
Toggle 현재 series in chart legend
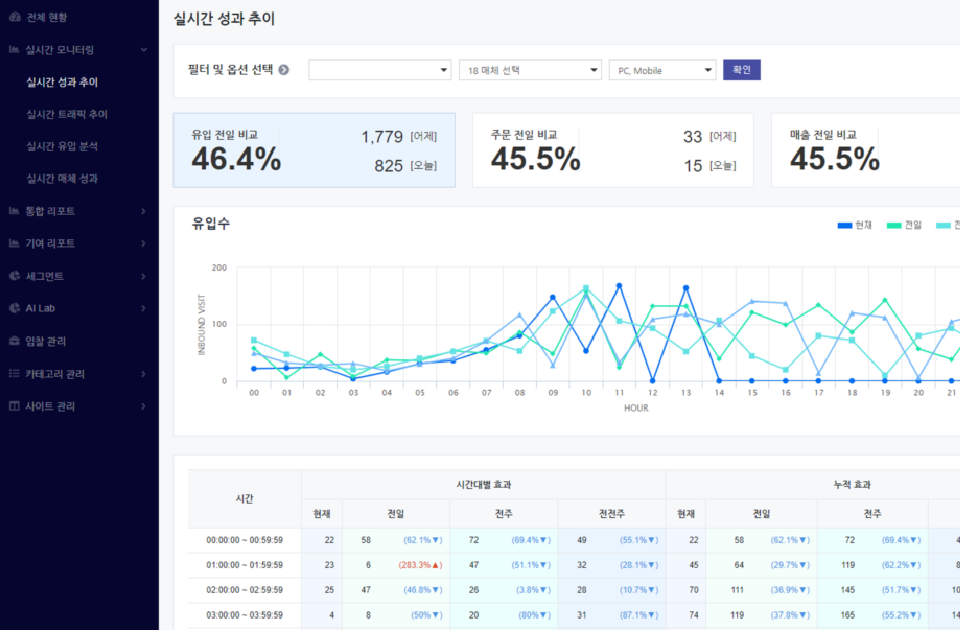point(855,225)
